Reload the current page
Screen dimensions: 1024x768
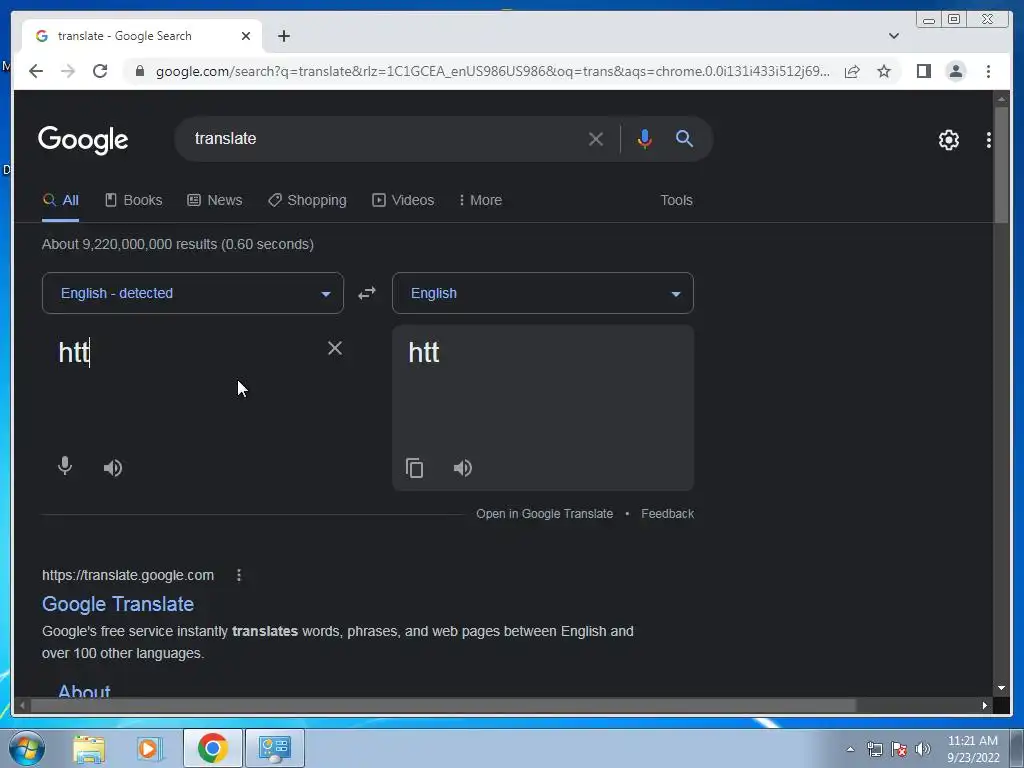point(100,71)
